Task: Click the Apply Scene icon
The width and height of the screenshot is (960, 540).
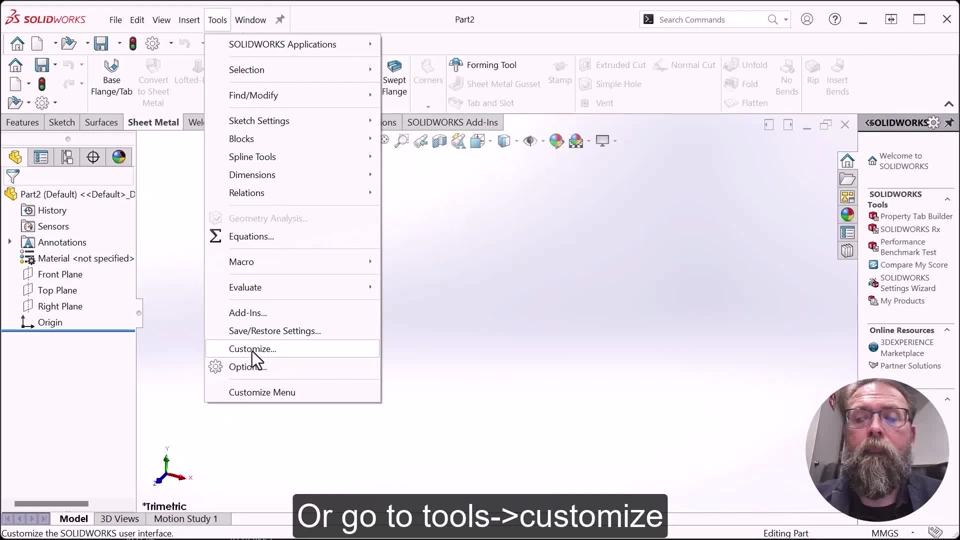Action: (576, 141)
